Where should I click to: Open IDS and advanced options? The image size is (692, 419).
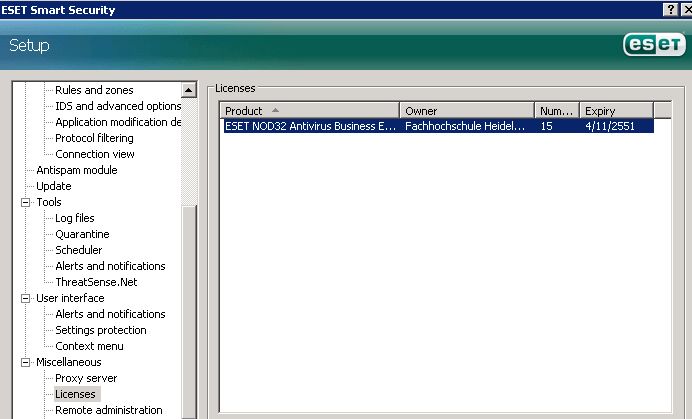pyautogui.click(x=118, y=106)
